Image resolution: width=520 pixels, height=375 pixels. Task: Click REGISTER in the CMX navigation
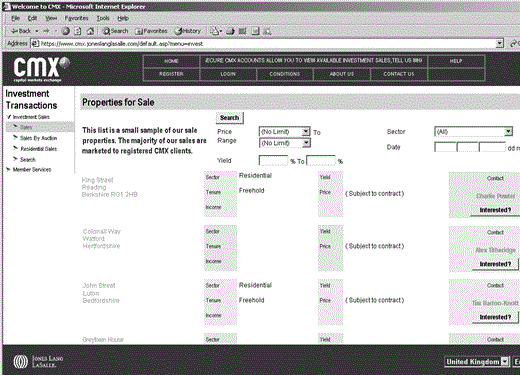(x=171, y=74)
